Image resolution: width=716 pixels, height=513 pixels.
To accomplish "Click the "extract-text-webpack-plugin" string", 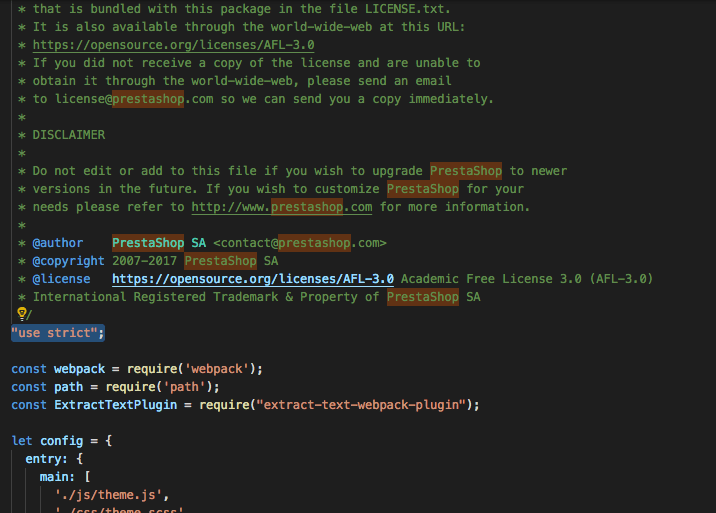I will [x=361, y=405].
